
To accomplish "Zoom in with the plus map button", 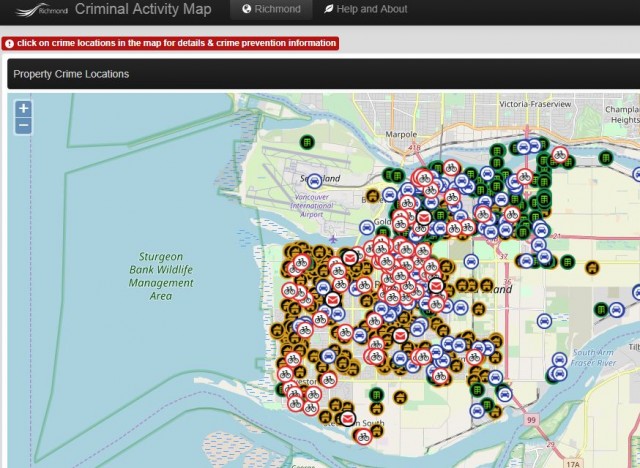I will pyautogui.click(x=23, y=109).
